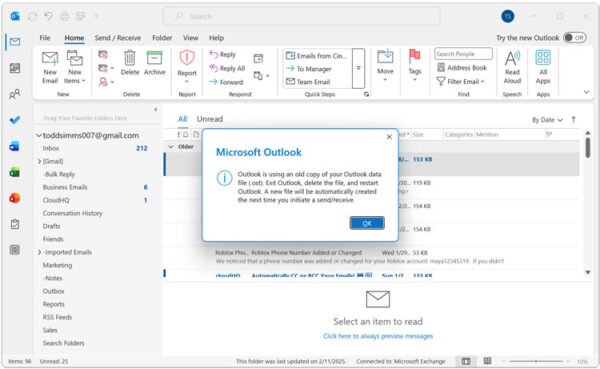Screen dimensions: 600x369
Task: Click the Delete trash icon
Action: (130, 58)
